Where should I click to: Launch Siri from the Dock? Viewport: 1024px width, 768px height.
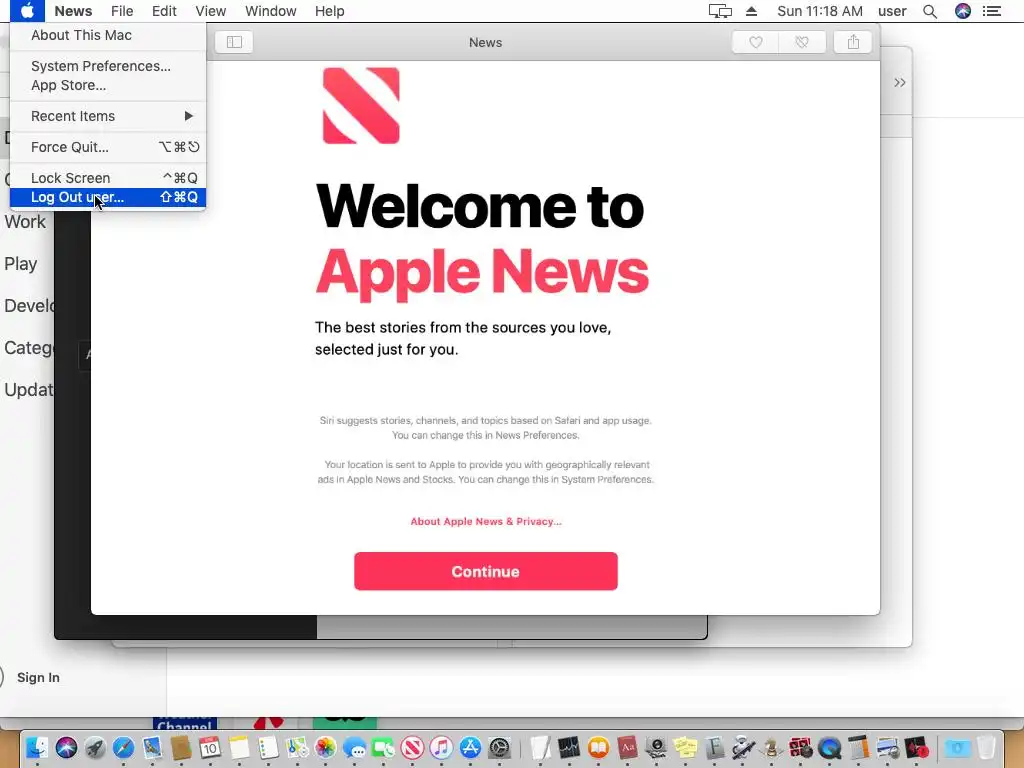tap(66, 748)
